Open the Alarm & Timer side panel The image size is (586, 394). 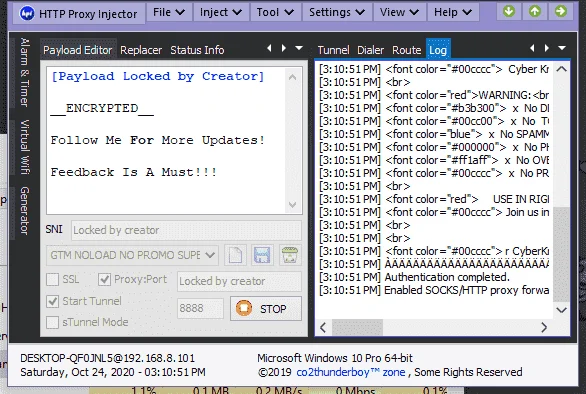point(24,72)
